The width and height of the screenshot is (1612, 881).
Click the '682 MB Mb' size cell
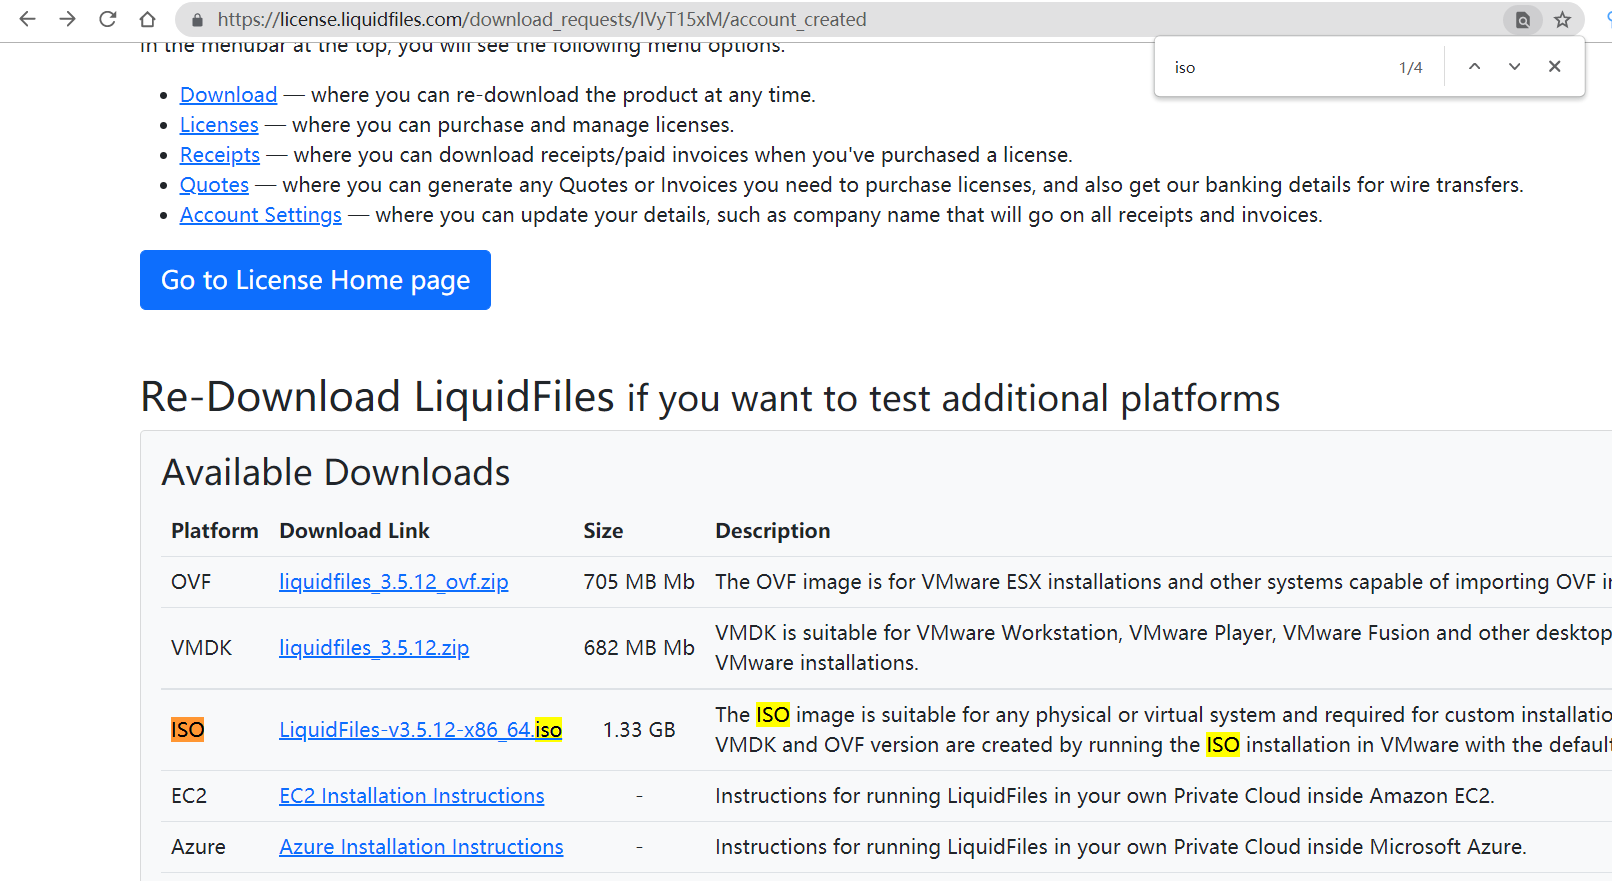[639, 648]
